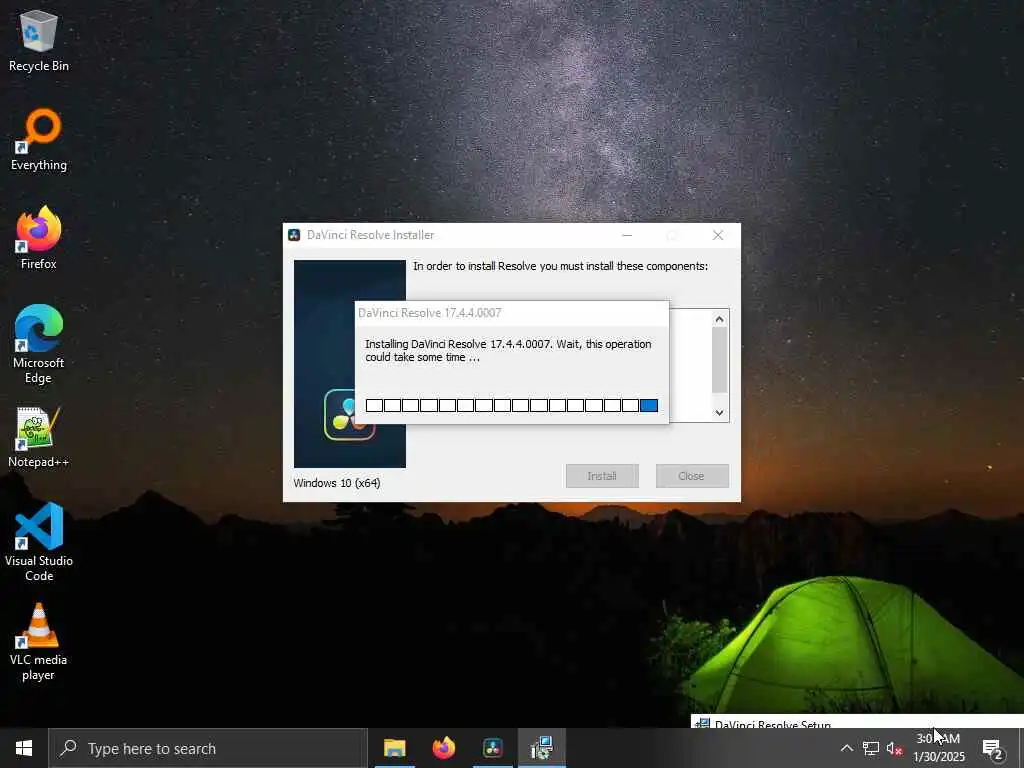Screen dimensions: 1024x768
Task: Select the Microsoft Edge desktop shortcut
Action: (39, 345)
